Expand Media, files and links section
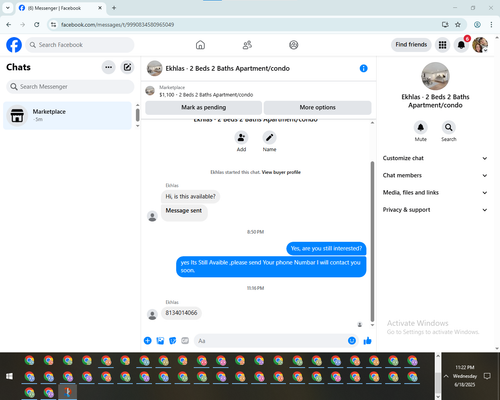The image size is (500, 400). (x=435, y=193)
